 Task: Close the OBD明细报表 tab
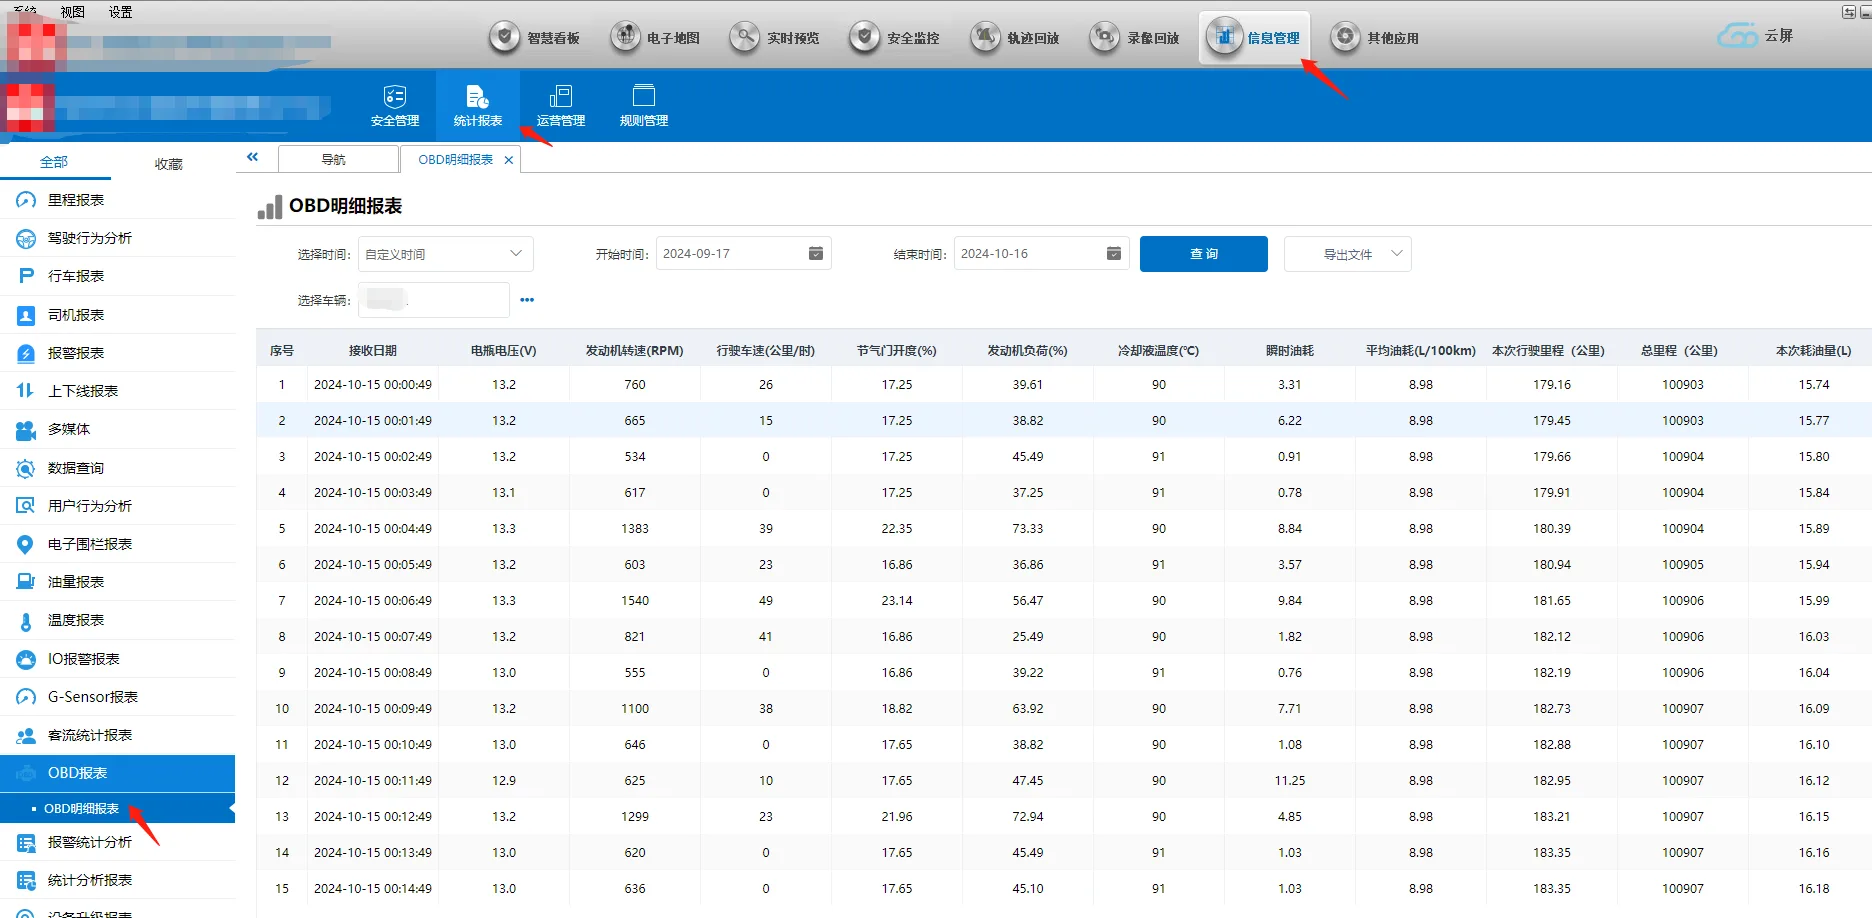509,160
